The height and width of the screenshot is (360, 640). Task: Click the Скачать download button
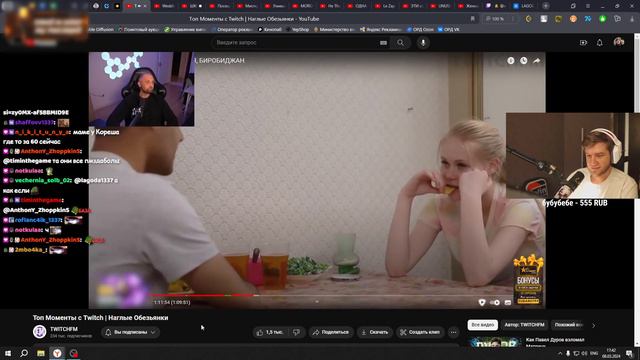[x=375, y=332]
